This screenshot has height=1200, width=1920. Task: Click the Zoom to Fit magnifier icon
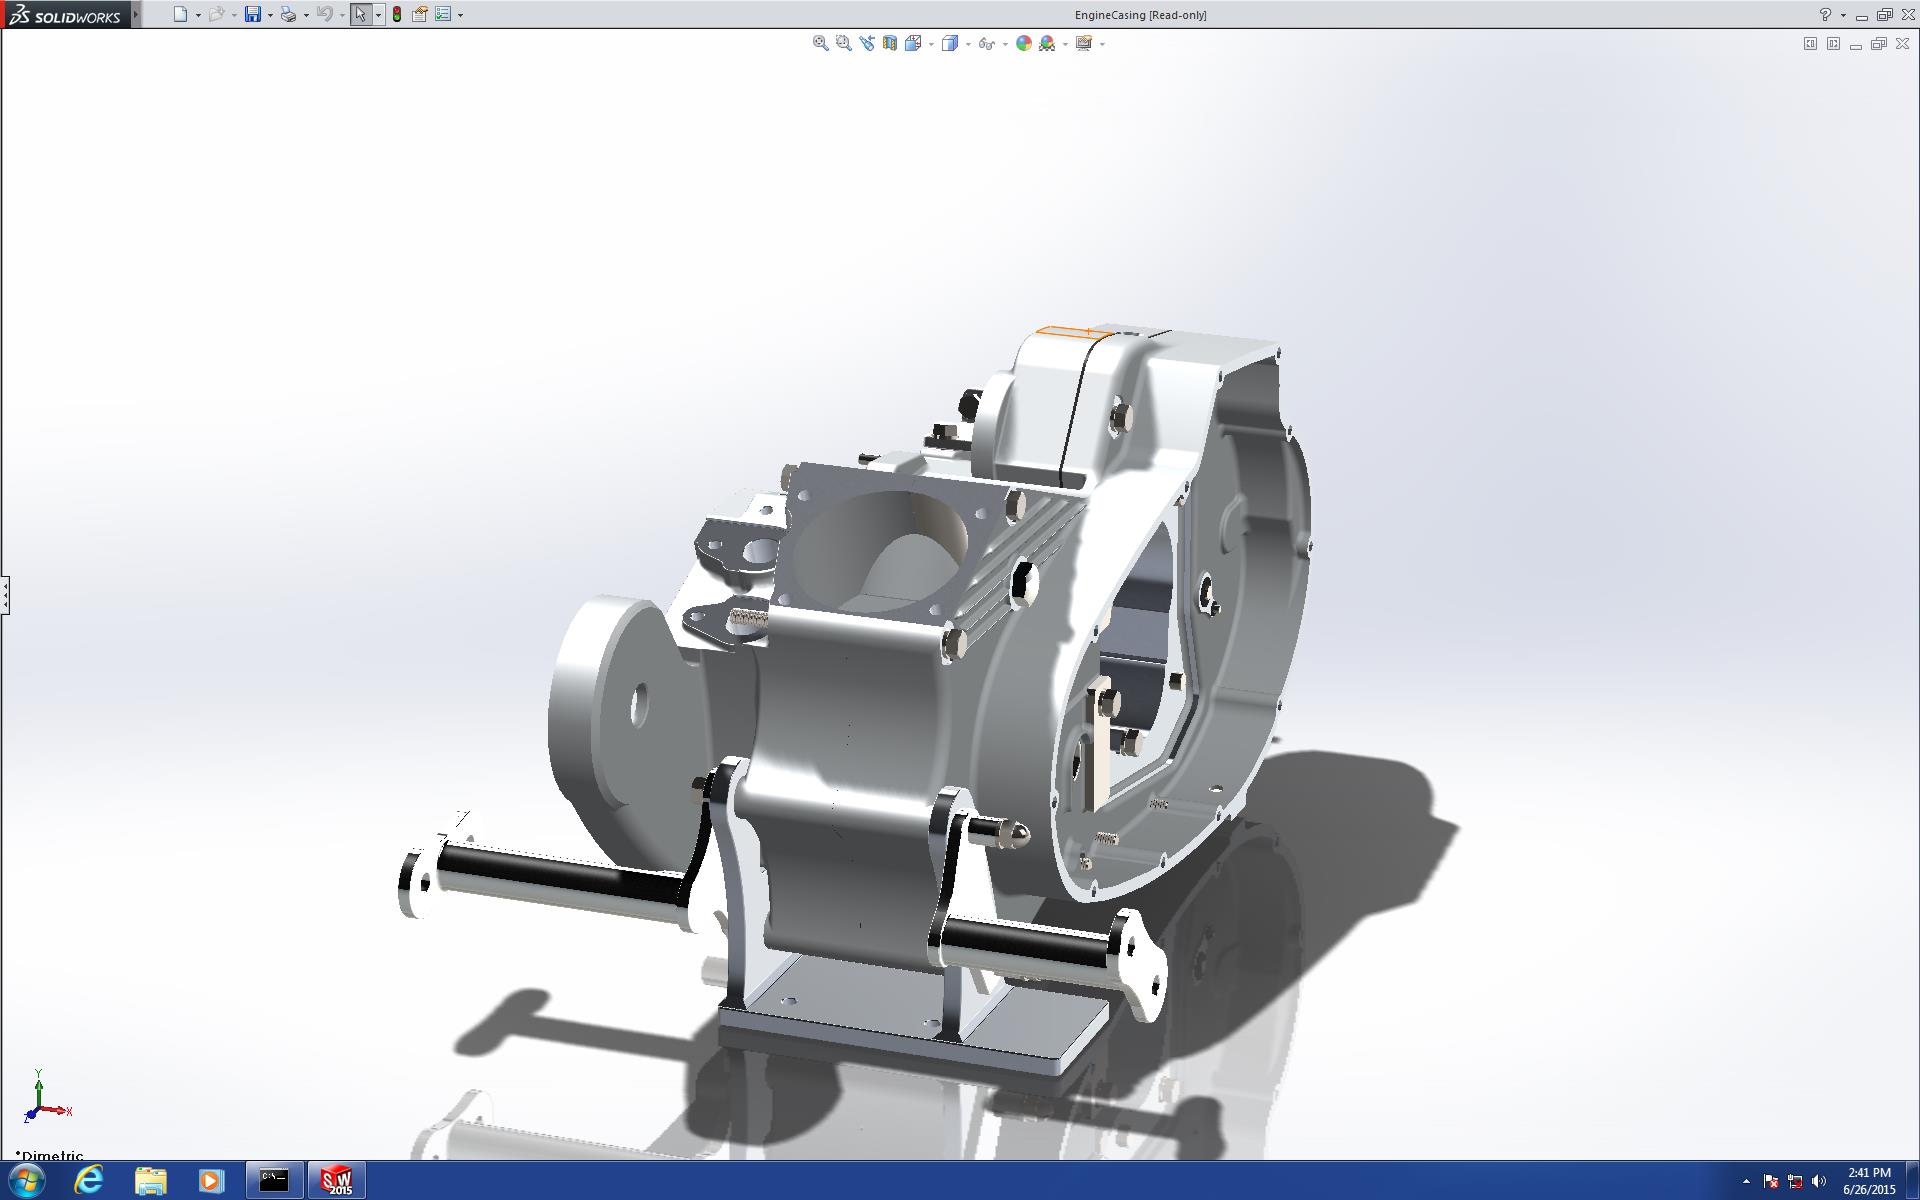[x=820, y=43]
